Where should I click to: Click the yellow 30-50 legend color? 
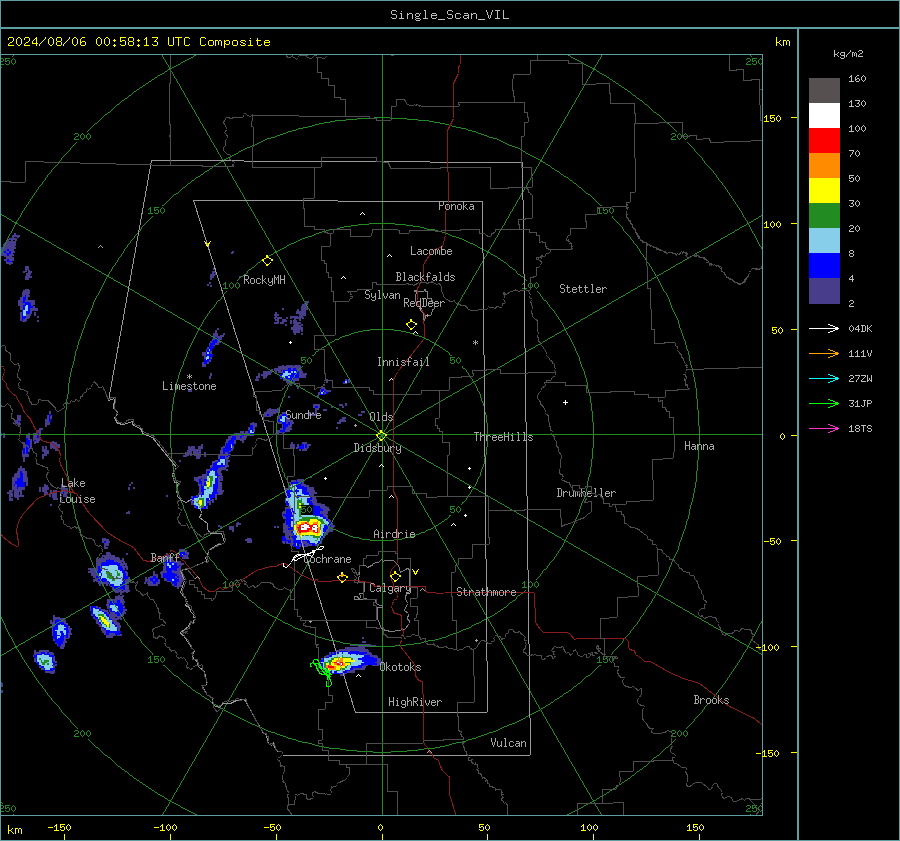pos(824,191)
